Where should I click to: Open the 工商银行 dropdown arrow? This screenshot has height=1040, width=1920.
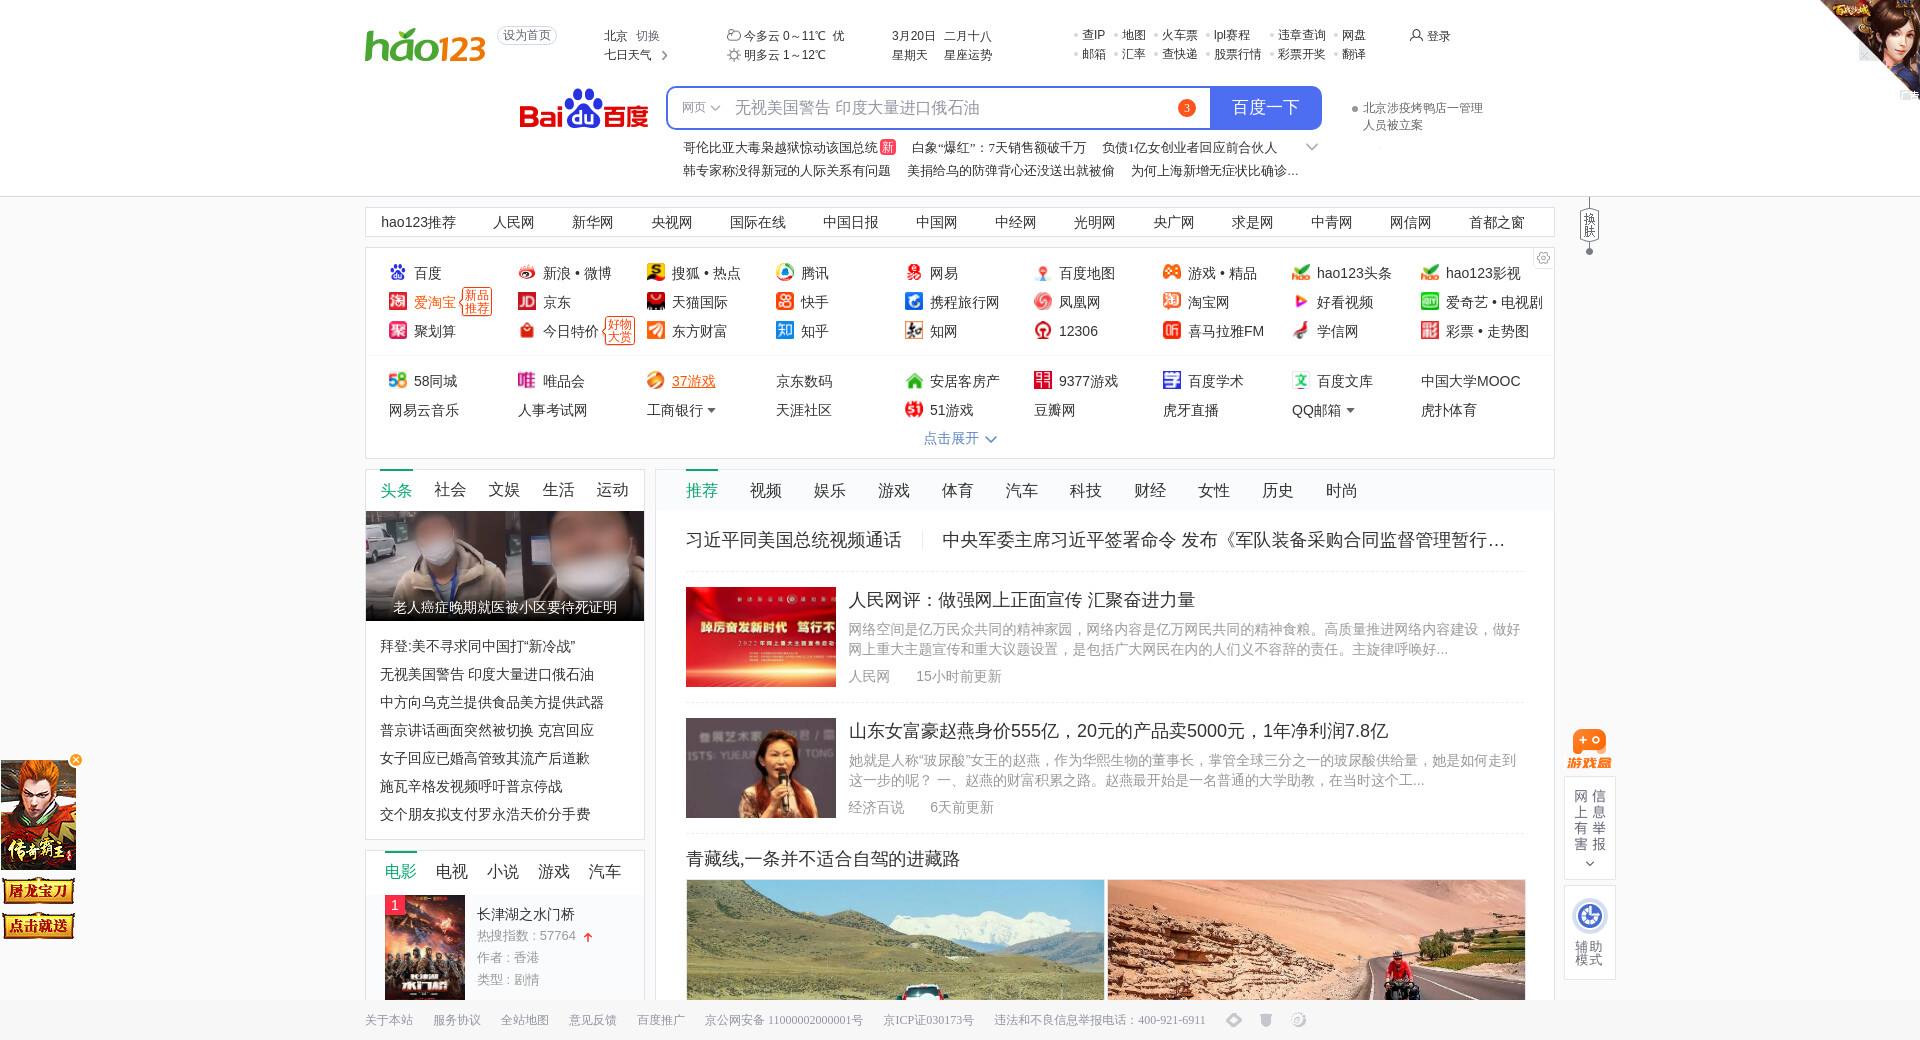click(711, 410)
